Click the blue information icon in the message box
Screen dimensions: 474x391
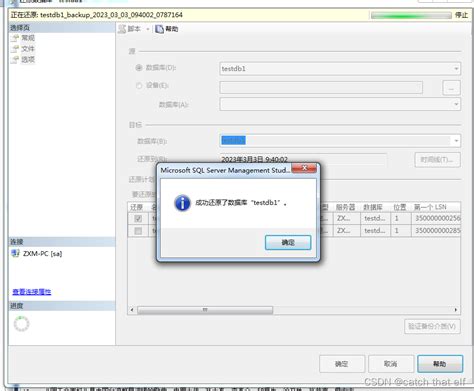pyautogui.click(x=182, y=203)
